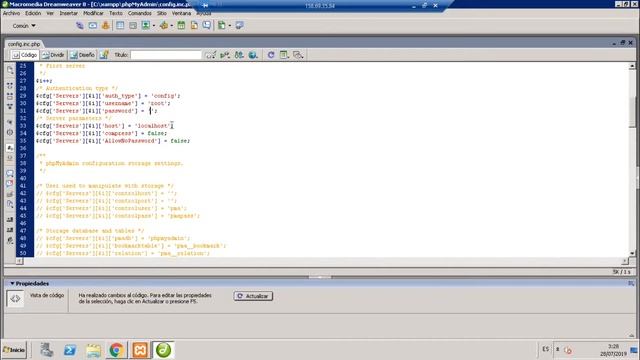Expand the Property inspector corner arrow
The height and width of the screenshot is (360, 640).
click(x=631, y=335)
